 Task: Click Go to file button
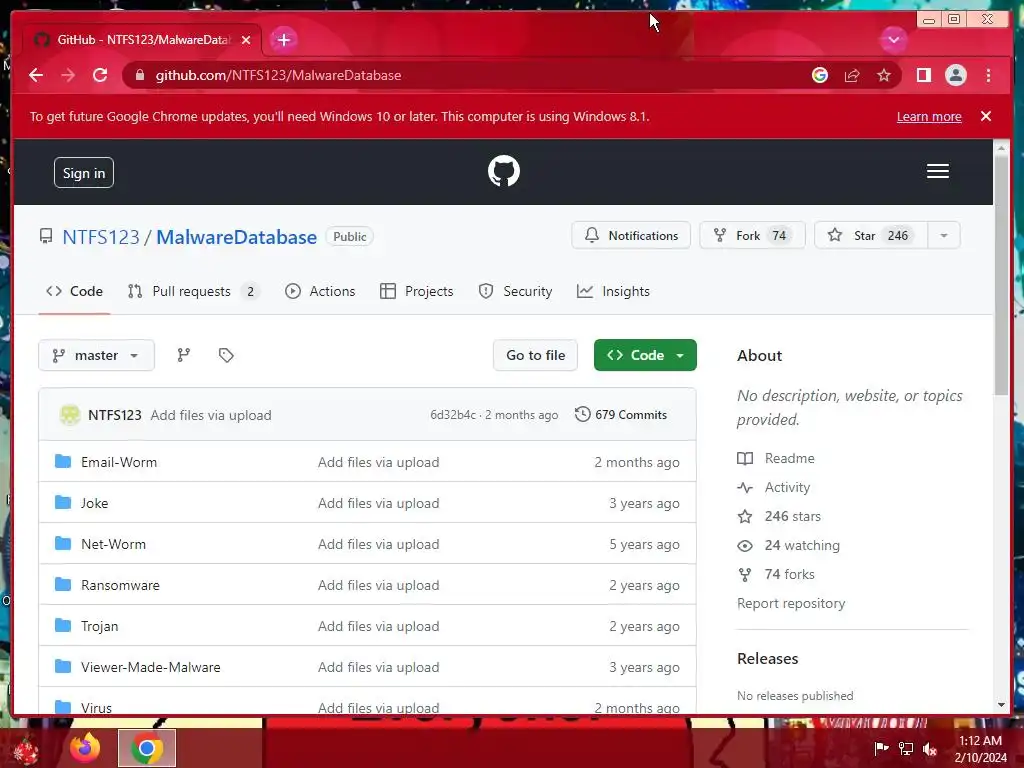click(536, 355)
